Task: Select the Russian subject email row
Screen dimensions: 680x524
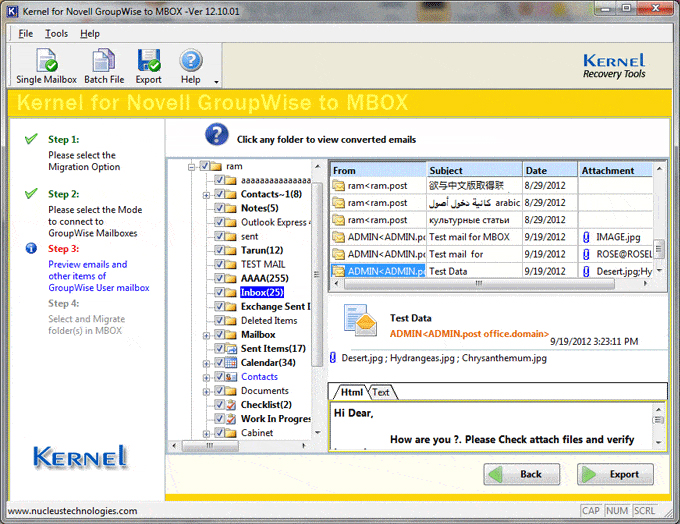Action: click(x=492, y=220)
